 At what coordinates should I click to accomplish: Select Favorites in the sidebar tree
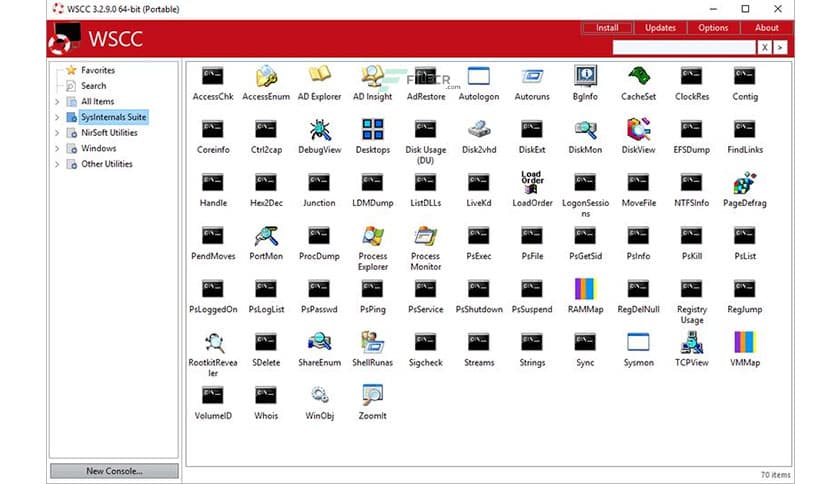click(98, 70)
